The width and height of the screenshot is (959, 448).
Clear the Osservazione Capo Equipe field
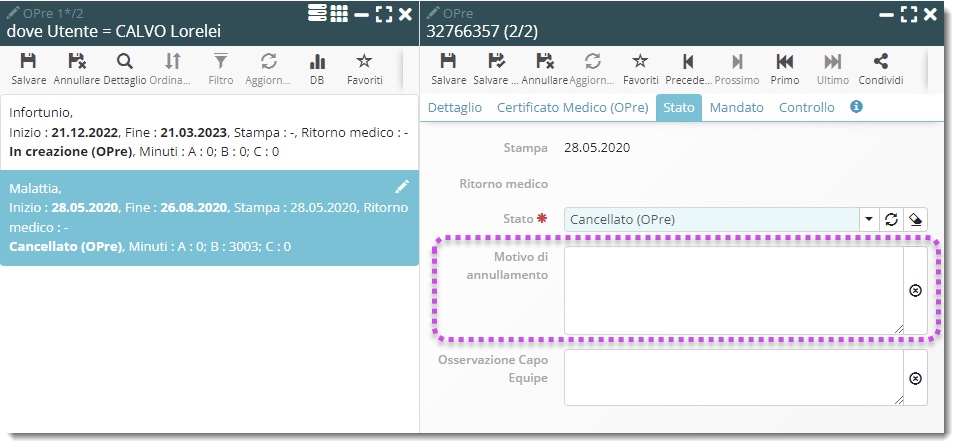[x=915, y=378]
